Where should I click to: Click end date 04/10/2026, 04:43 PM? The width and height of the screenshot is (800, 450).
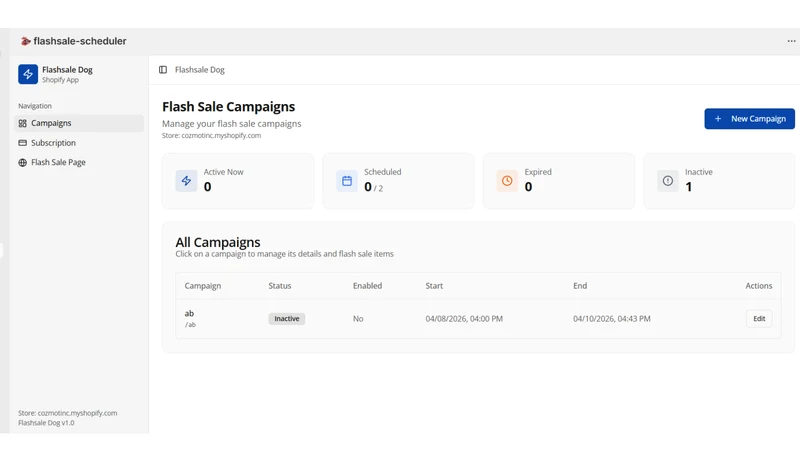click(612, 319)
